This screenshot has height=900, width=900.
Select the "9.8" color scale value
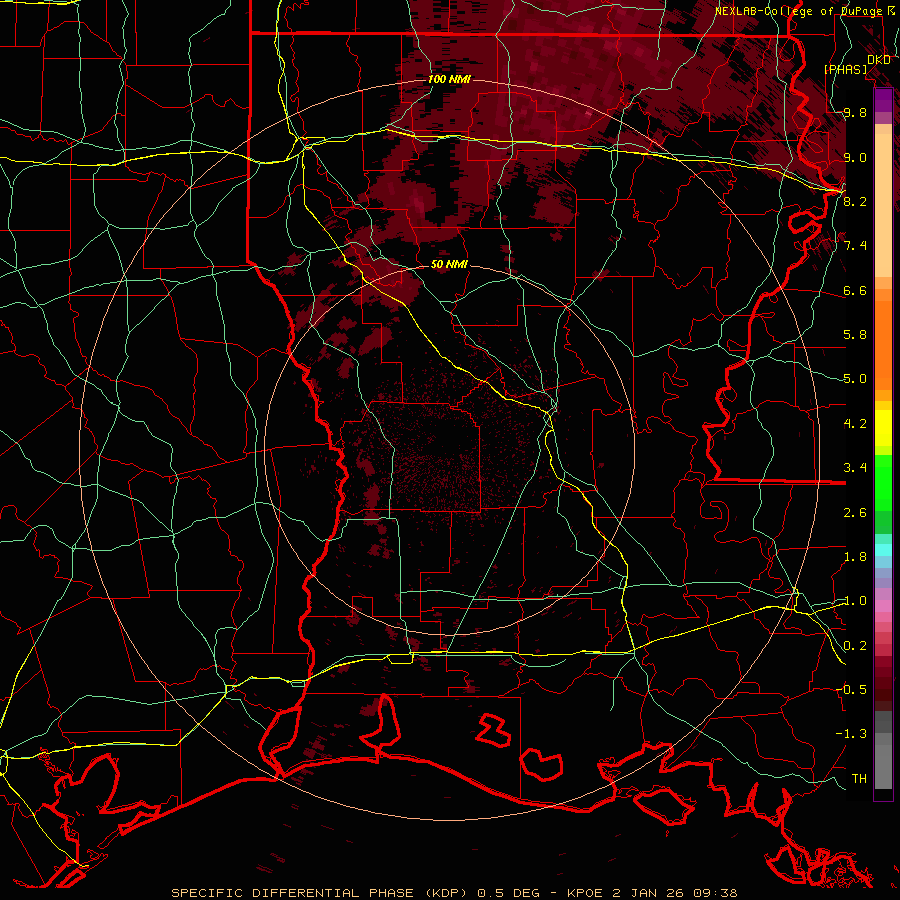tap(855, 113)
